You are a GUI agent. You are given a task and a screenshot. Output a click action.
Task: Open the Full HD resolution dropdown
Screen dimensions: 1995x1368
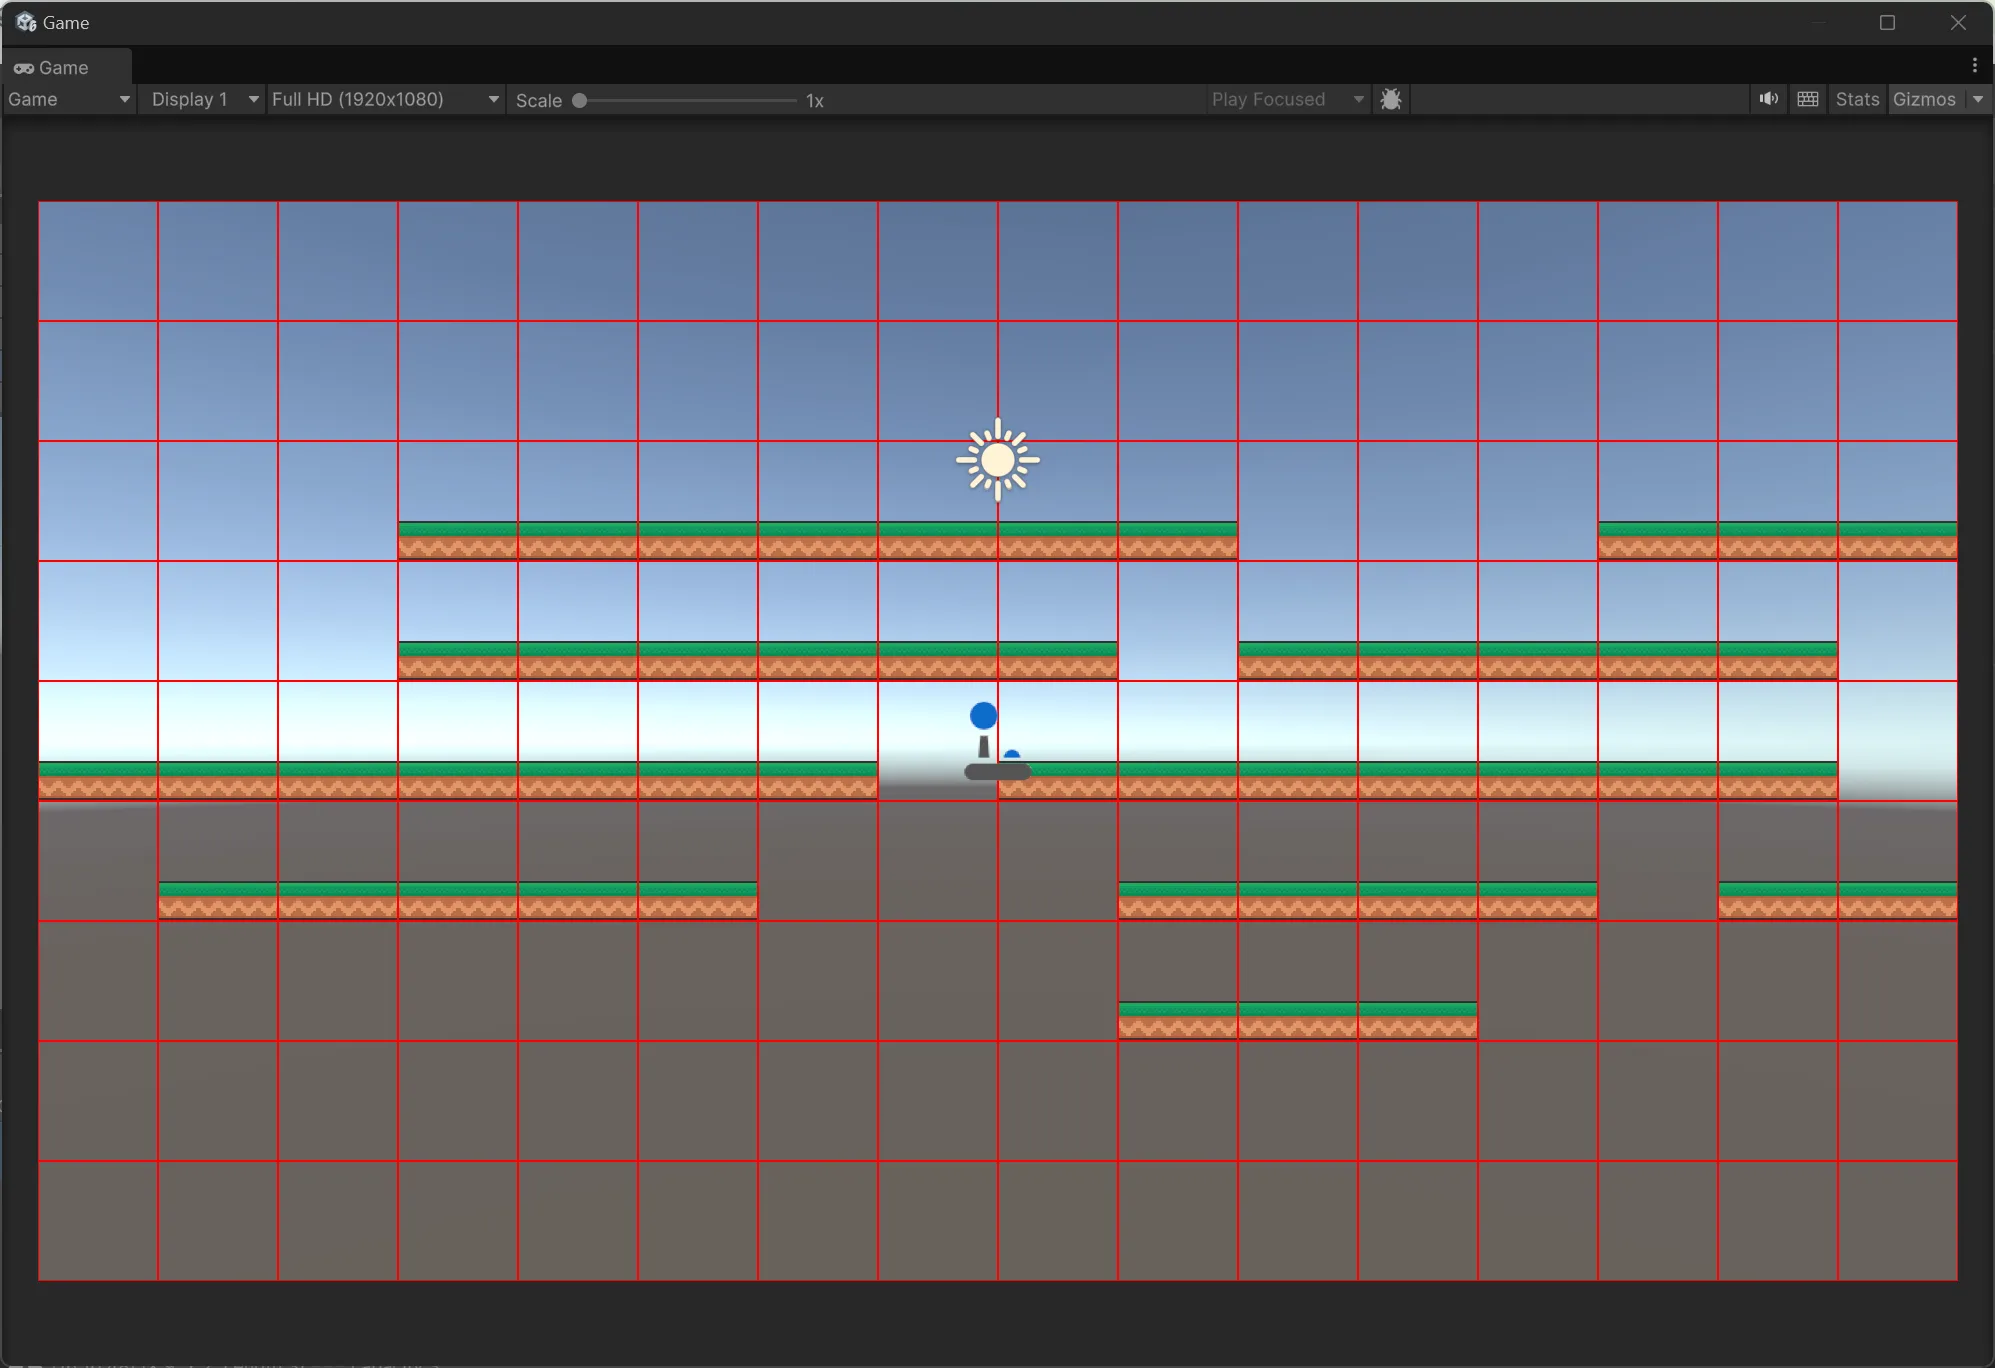384,99
